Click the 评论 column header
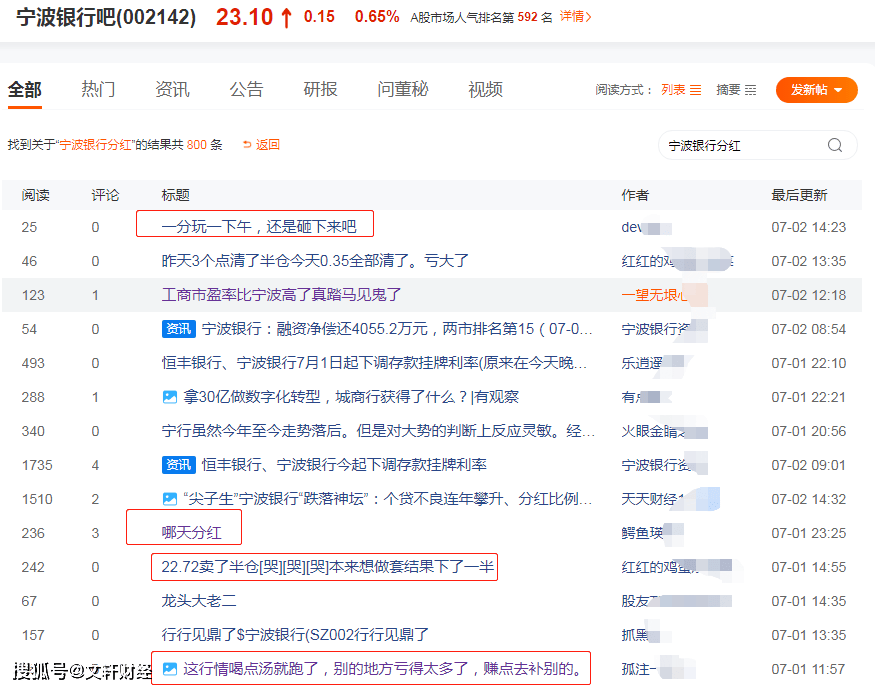Screen dimensions: 875x690 [x=105, y=195]
